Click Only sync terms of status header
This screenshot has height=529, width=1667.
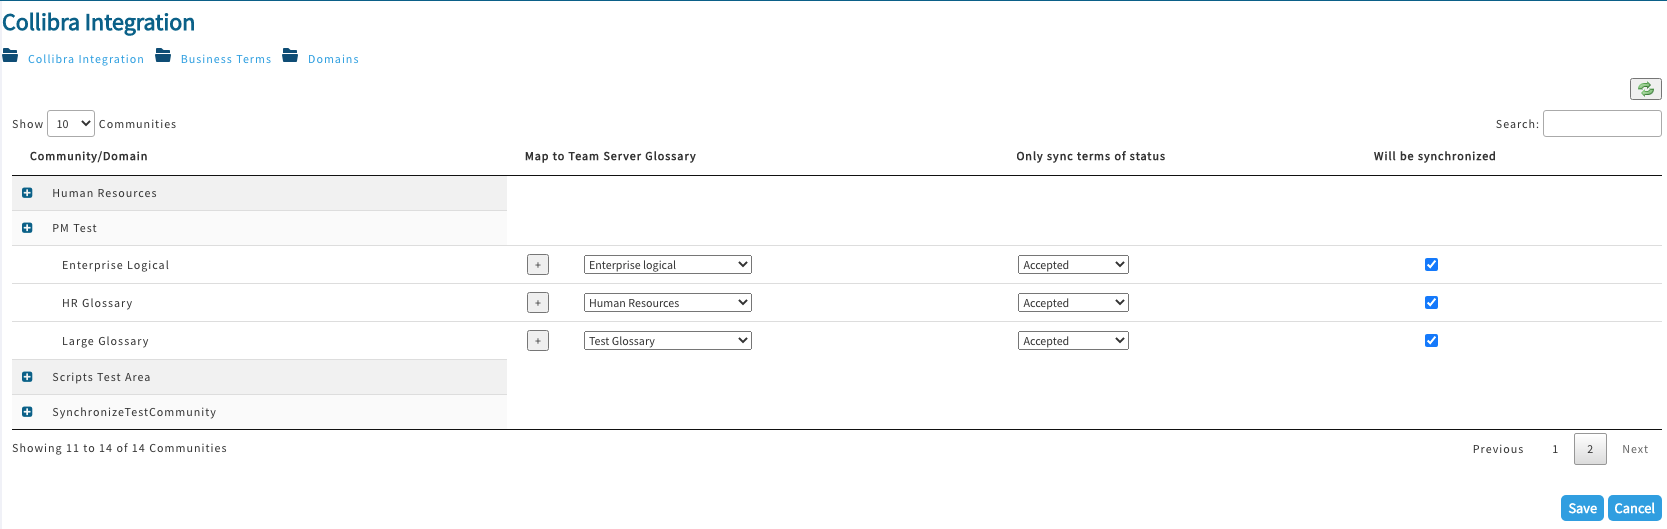tap(1091, 156)
